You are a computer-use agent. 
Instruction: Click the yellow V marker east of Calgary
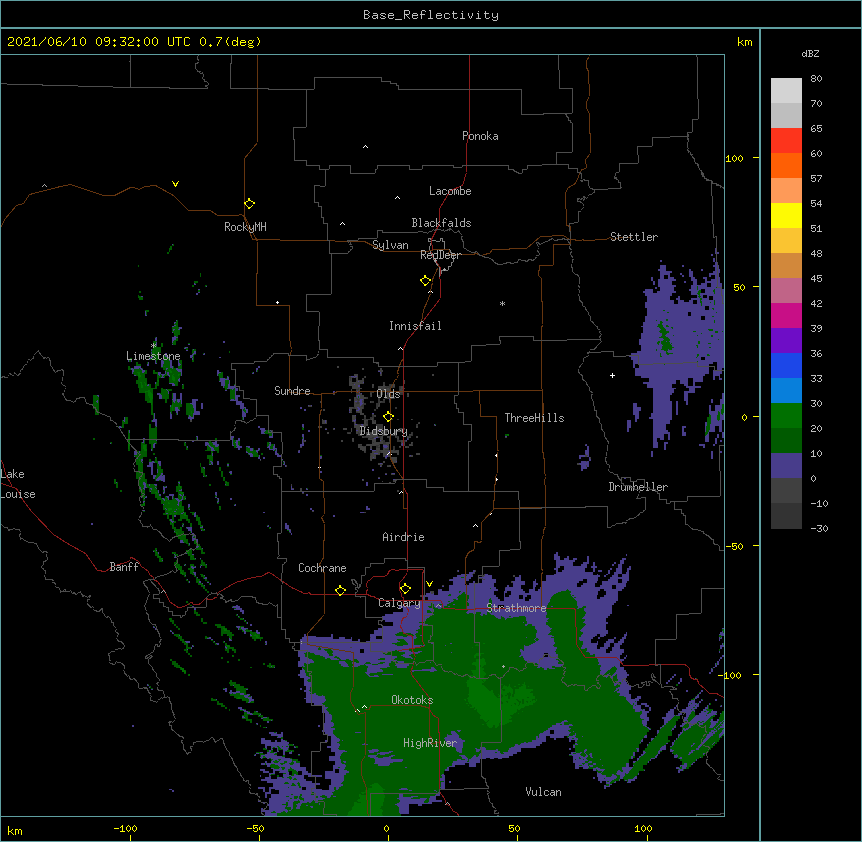click(429, 584)
